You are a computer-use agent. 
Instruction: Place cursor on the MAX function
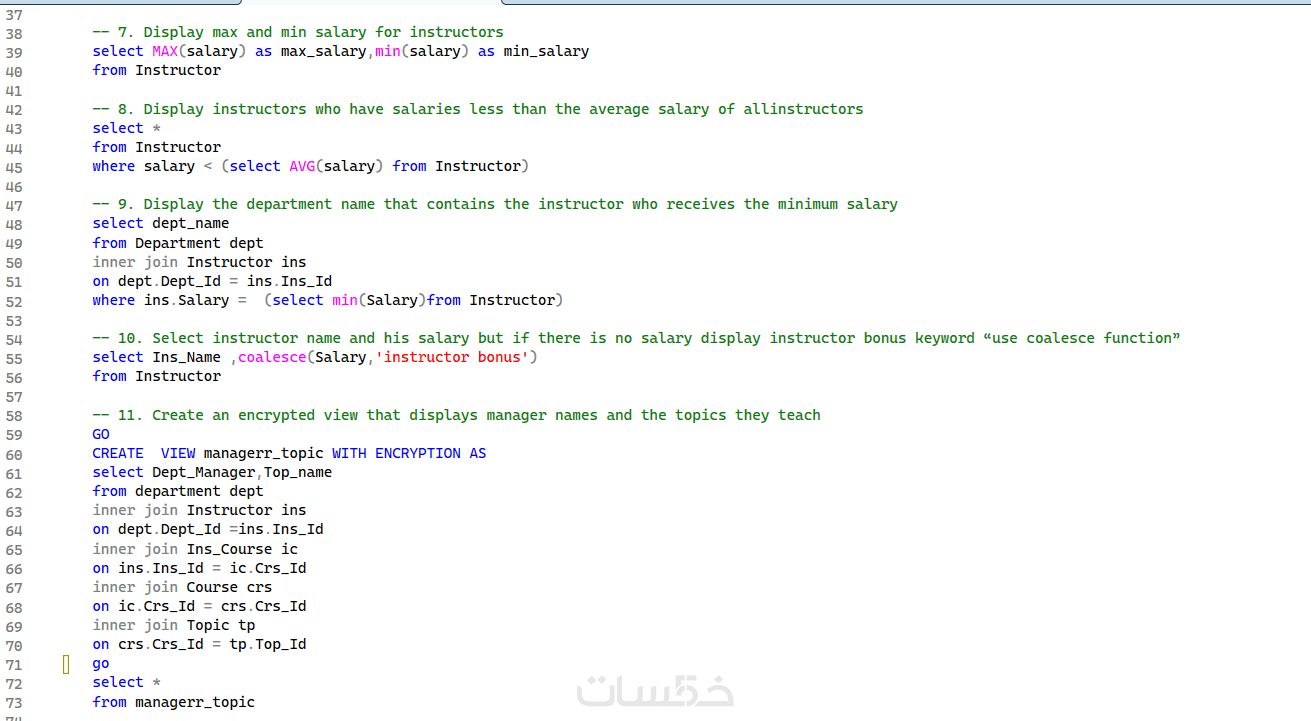(x=165, y=51)
